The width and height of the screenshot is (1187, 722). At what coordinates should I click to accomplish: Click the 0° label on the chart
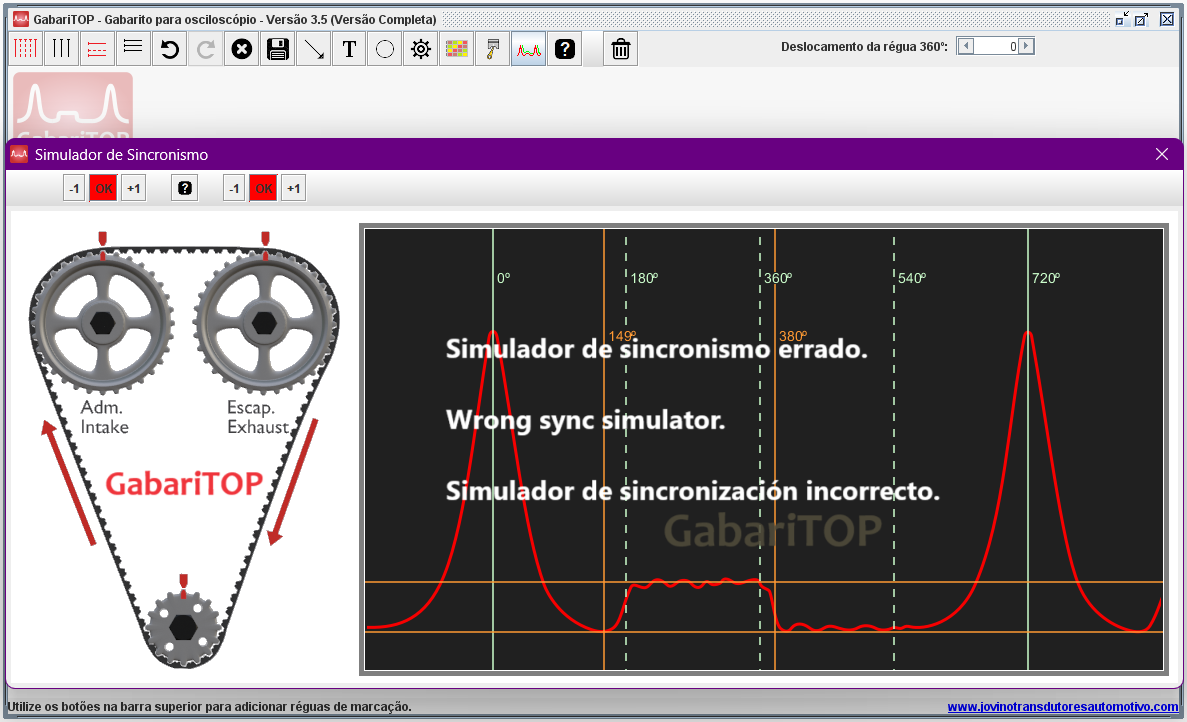pos(503,279)
